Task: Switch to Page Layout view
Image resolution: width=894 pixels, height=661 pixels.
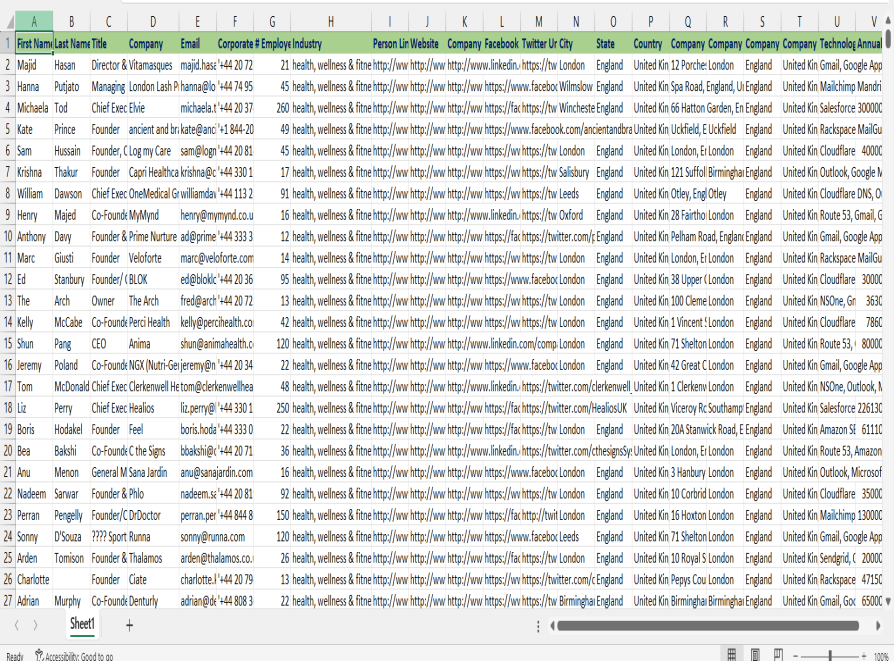Action: [754, 654]
